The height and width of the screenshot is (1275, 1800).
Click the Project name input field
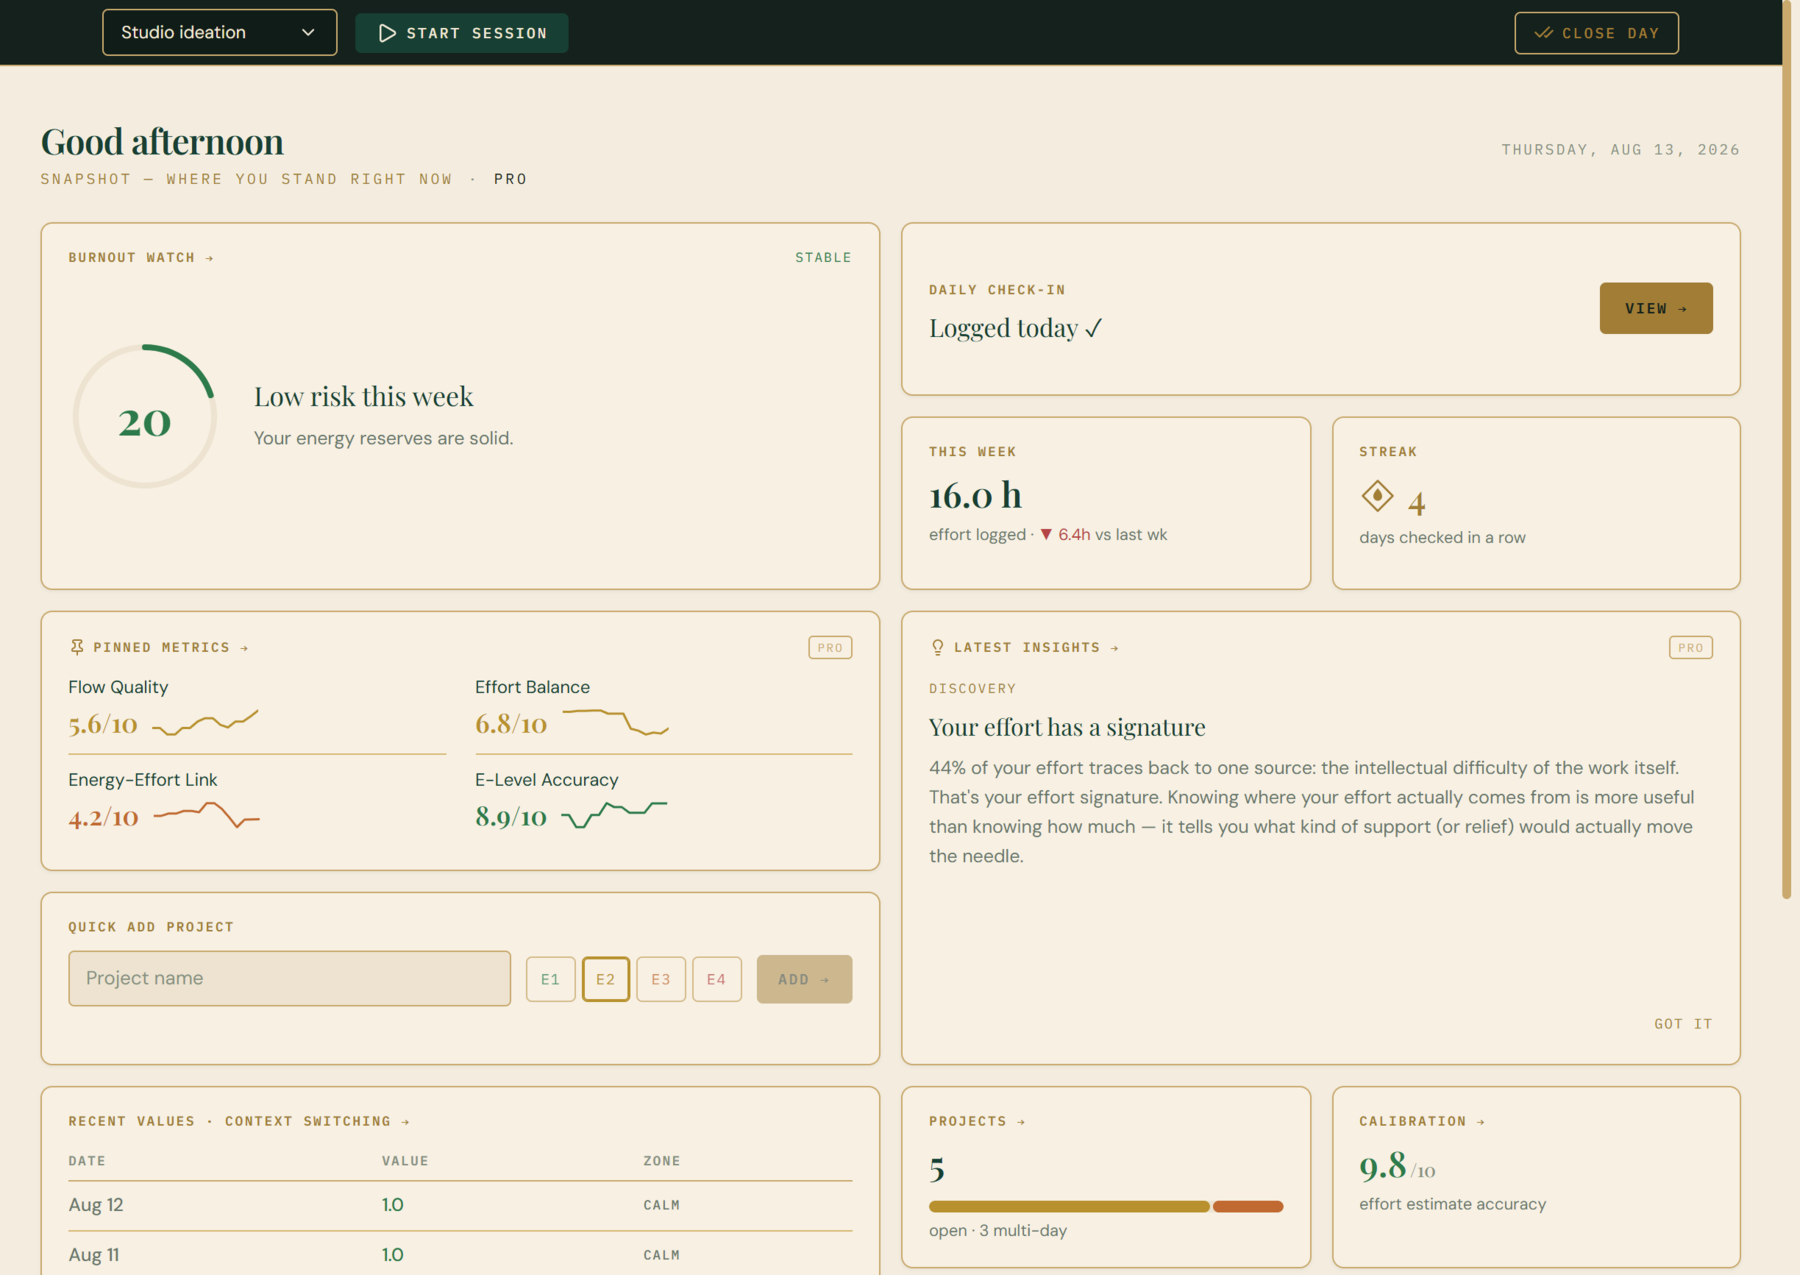pos(289,978)
